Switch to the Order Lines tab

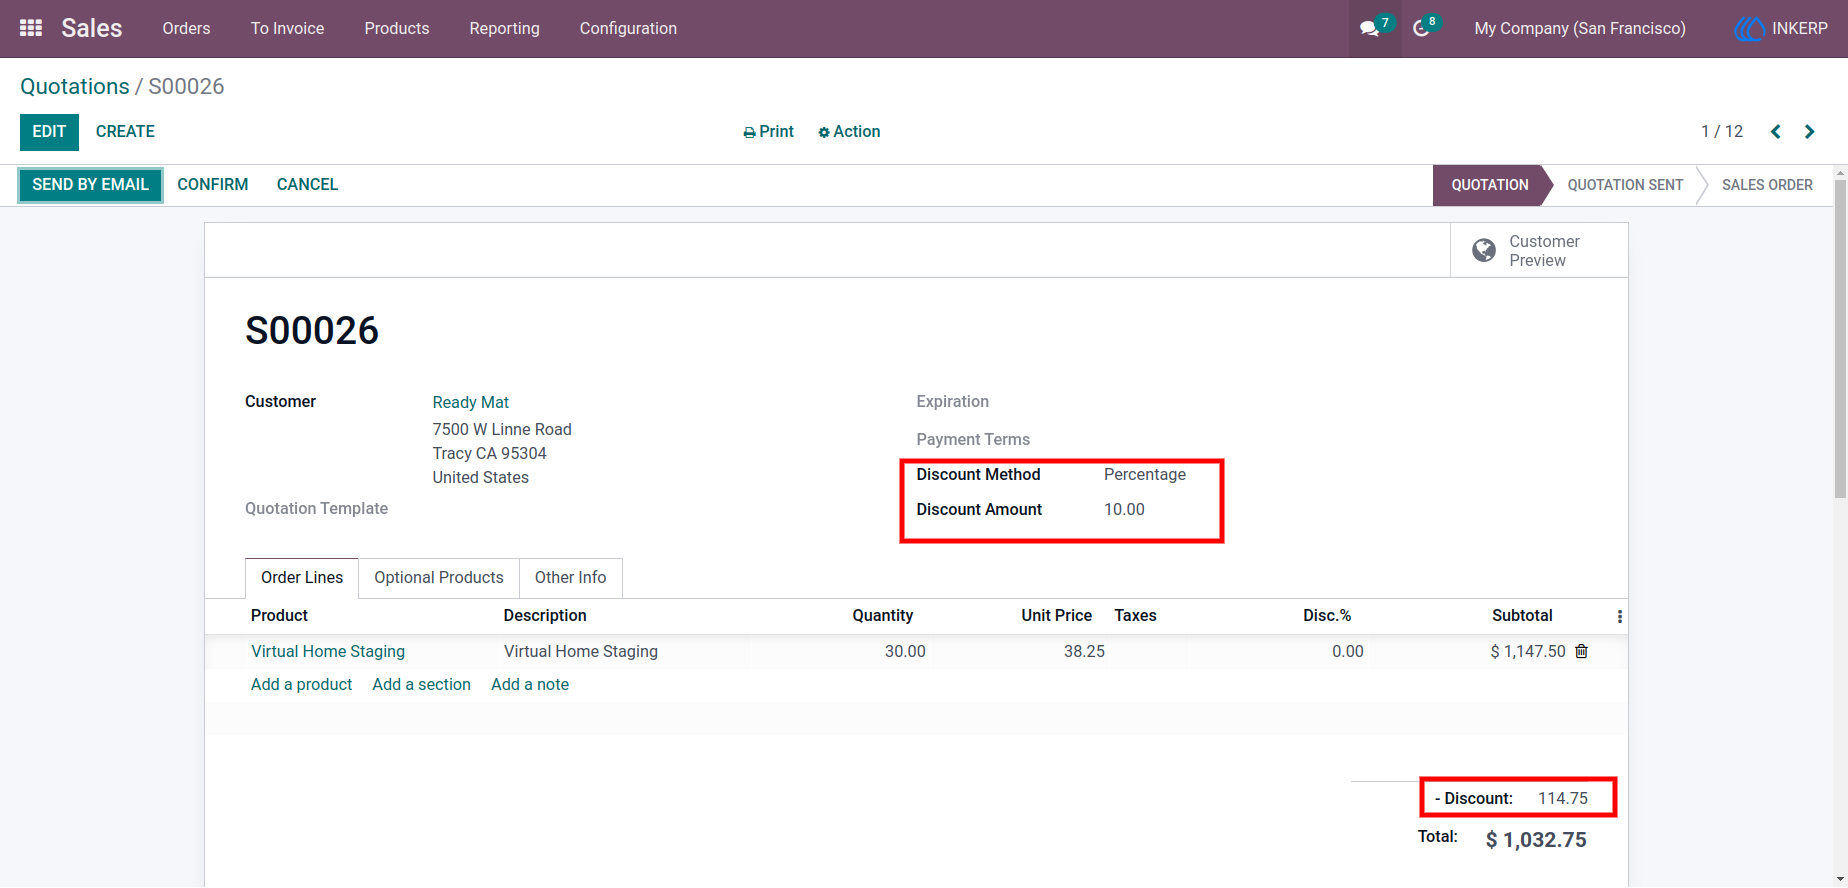tap(302, 578)
